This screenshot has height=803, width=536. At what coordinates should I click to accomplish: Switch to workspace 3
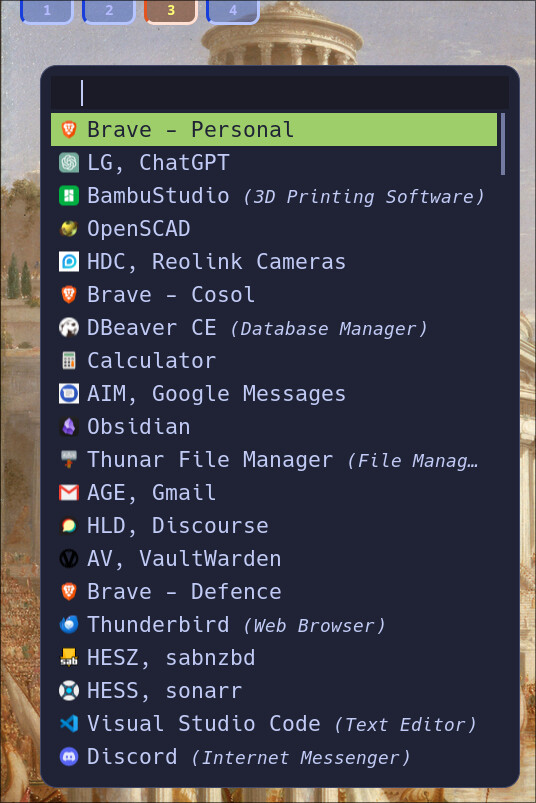pyautogui.click(x=171, y=11)
